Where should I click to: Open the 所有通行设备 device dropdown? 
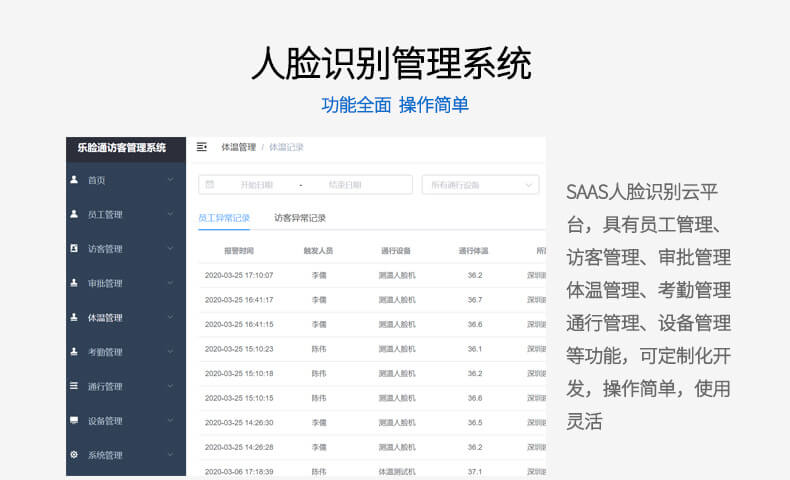pos(480,185)
